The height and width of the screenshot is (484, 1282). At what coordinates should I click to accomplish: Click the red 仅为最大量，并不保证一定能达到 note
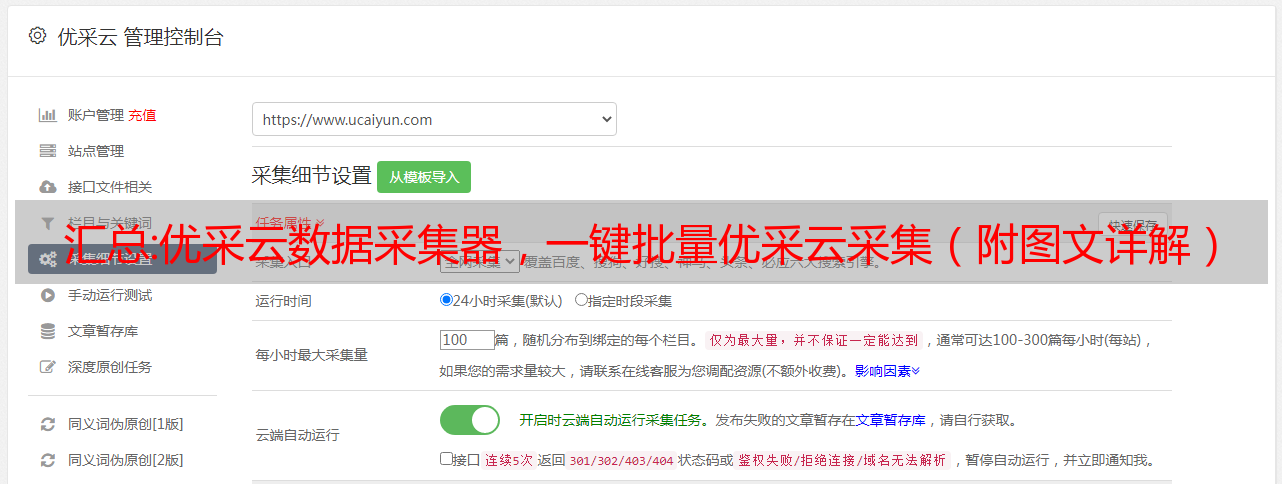coord(814,340)
